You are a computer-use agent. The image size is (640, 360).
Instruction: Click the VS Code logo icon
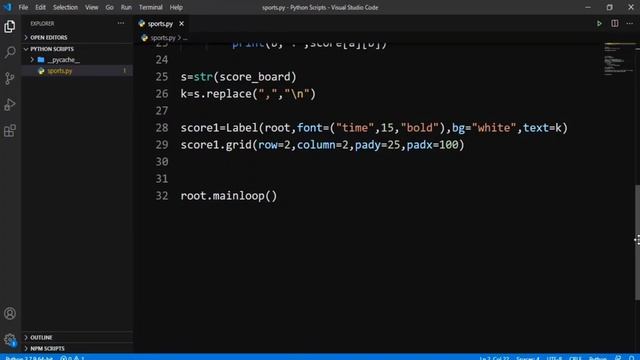coord(8,7)
